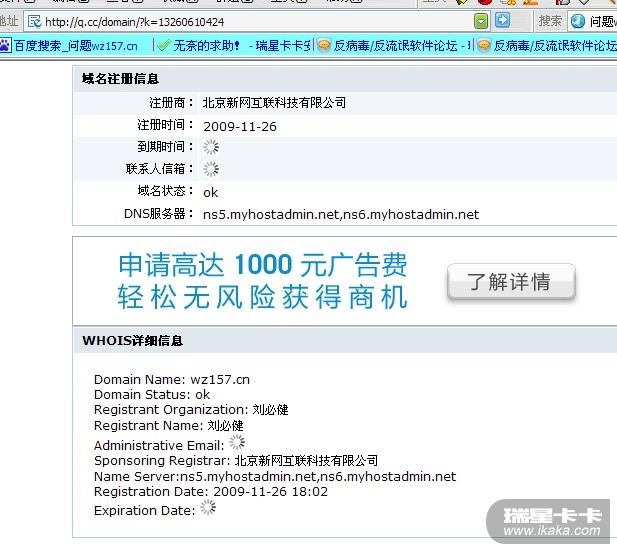Switch to first 反病毒/反流氓软件论坛 tab
Screen dimensions: 617x550
point(394,46)
